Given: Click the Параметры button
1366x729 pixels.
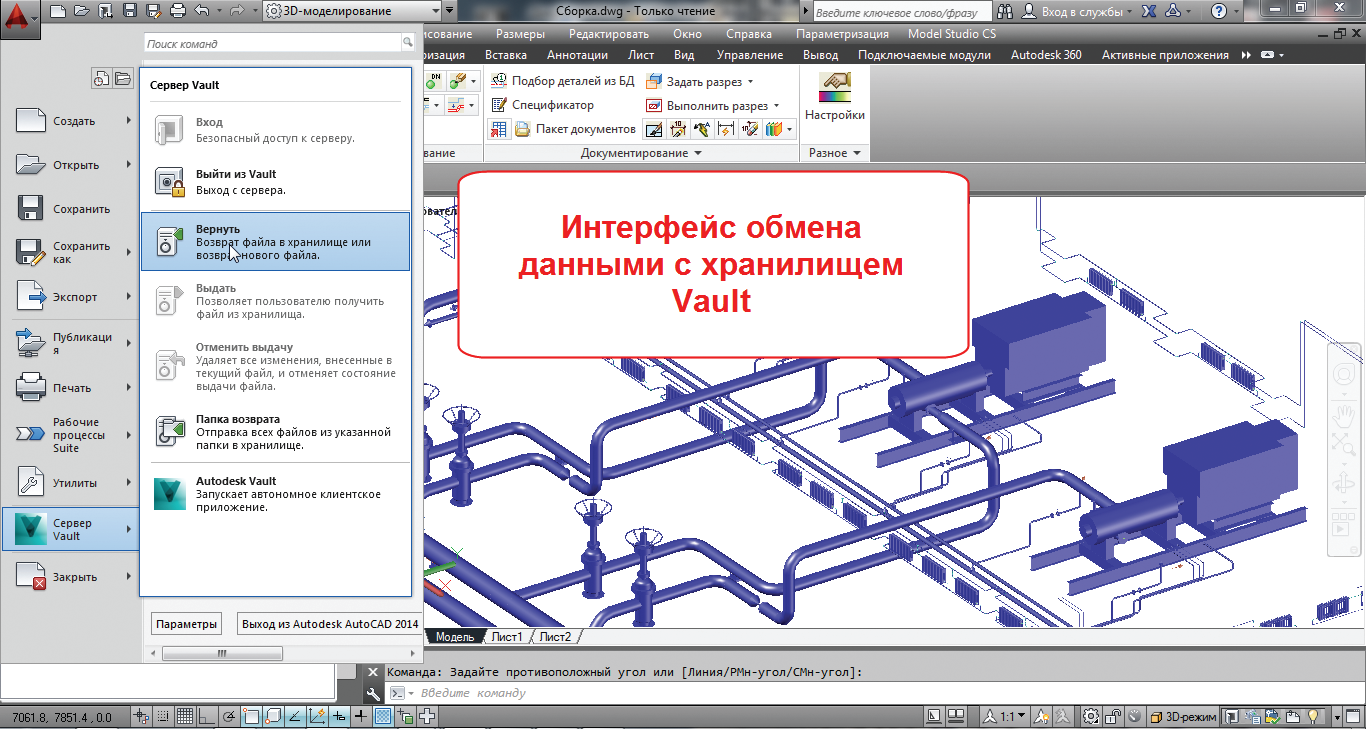Looking at the screenshot, I should (186, 624).
